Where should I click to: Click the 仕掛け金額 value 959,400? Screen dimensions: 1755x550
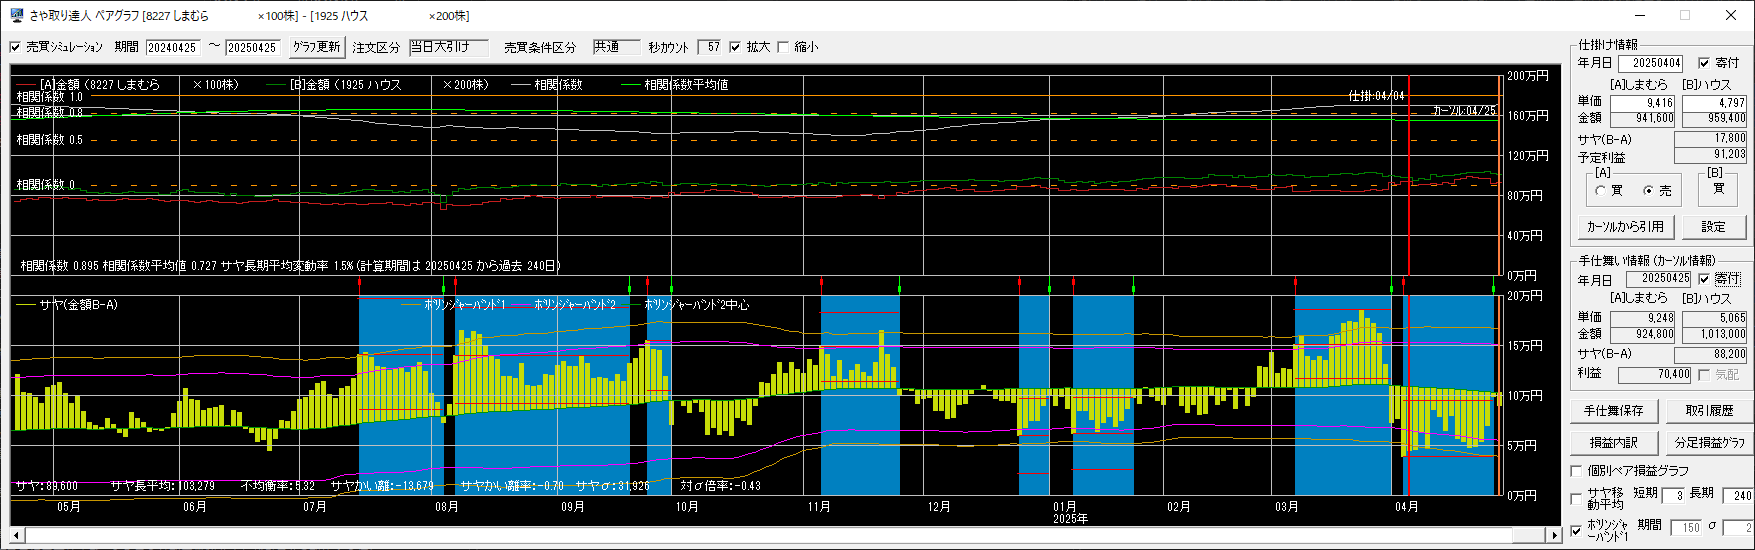[x=1715, y=119]
